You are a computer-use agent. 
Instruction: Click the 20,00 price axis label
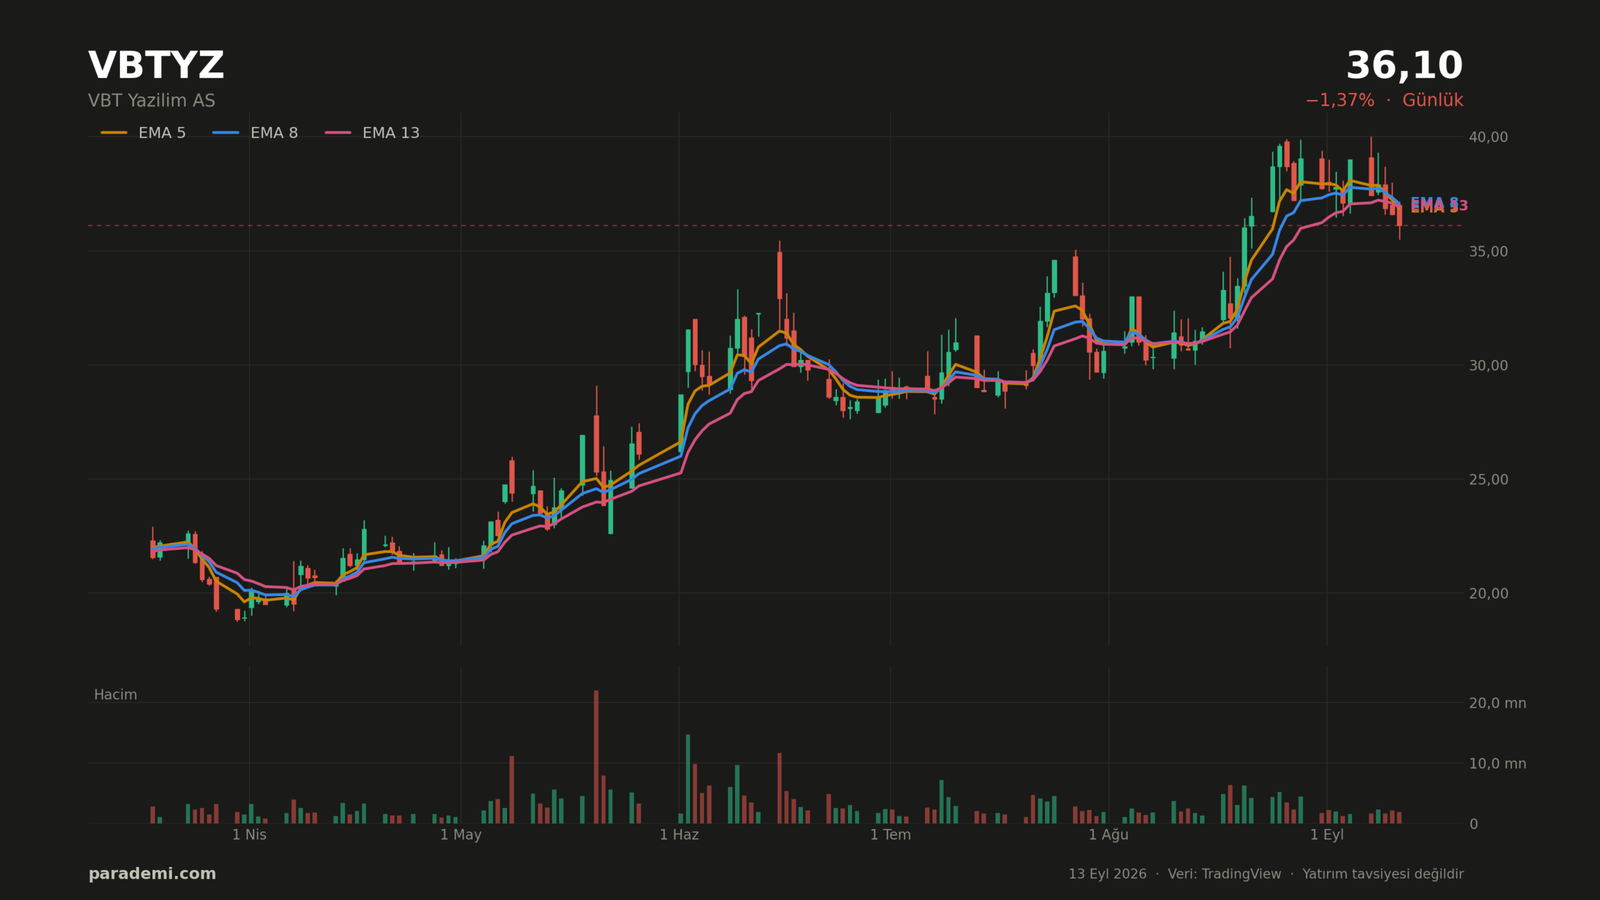click(x=1488, y=593)
